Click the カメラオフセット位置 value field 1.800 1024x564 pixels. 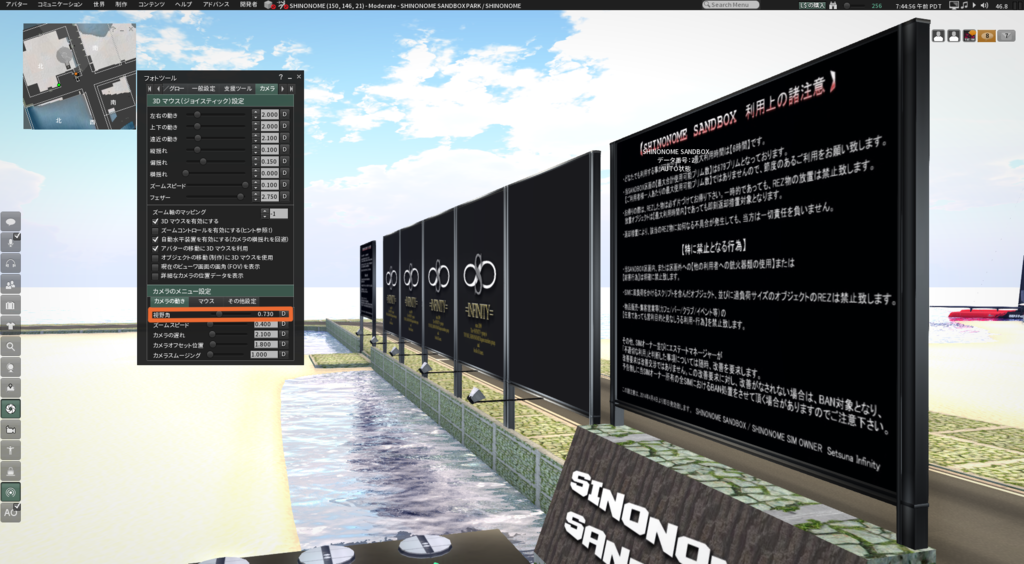(265, 344)
